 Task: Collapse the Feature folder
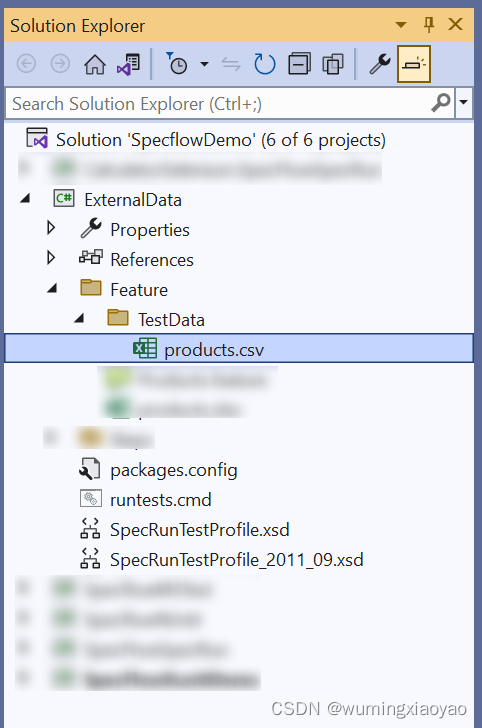(x=52, y=289)
